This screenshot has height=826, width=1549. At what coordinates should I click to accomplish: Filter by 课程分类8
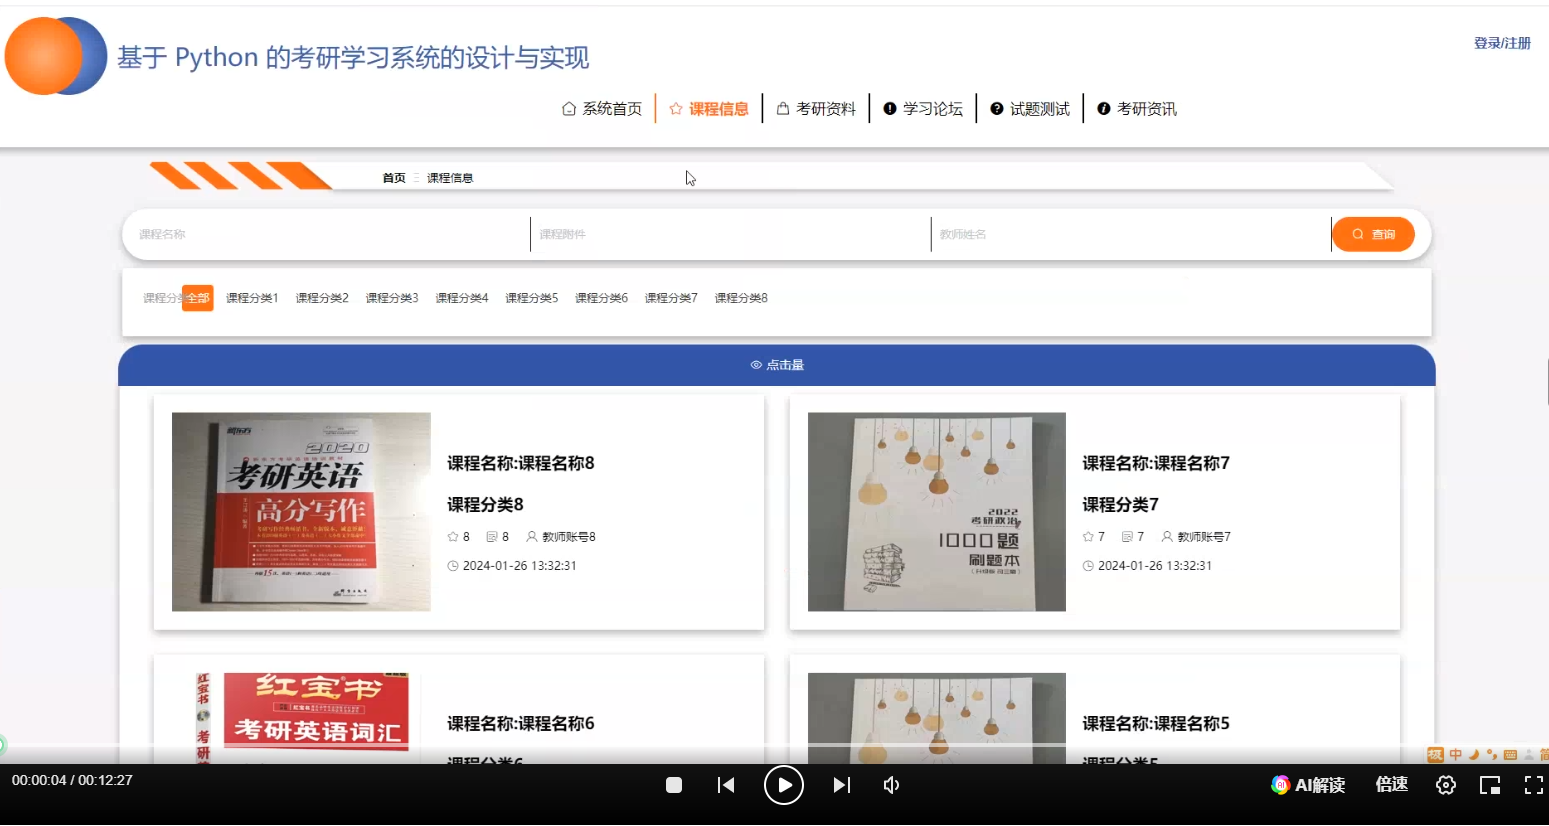pos(741,298)
